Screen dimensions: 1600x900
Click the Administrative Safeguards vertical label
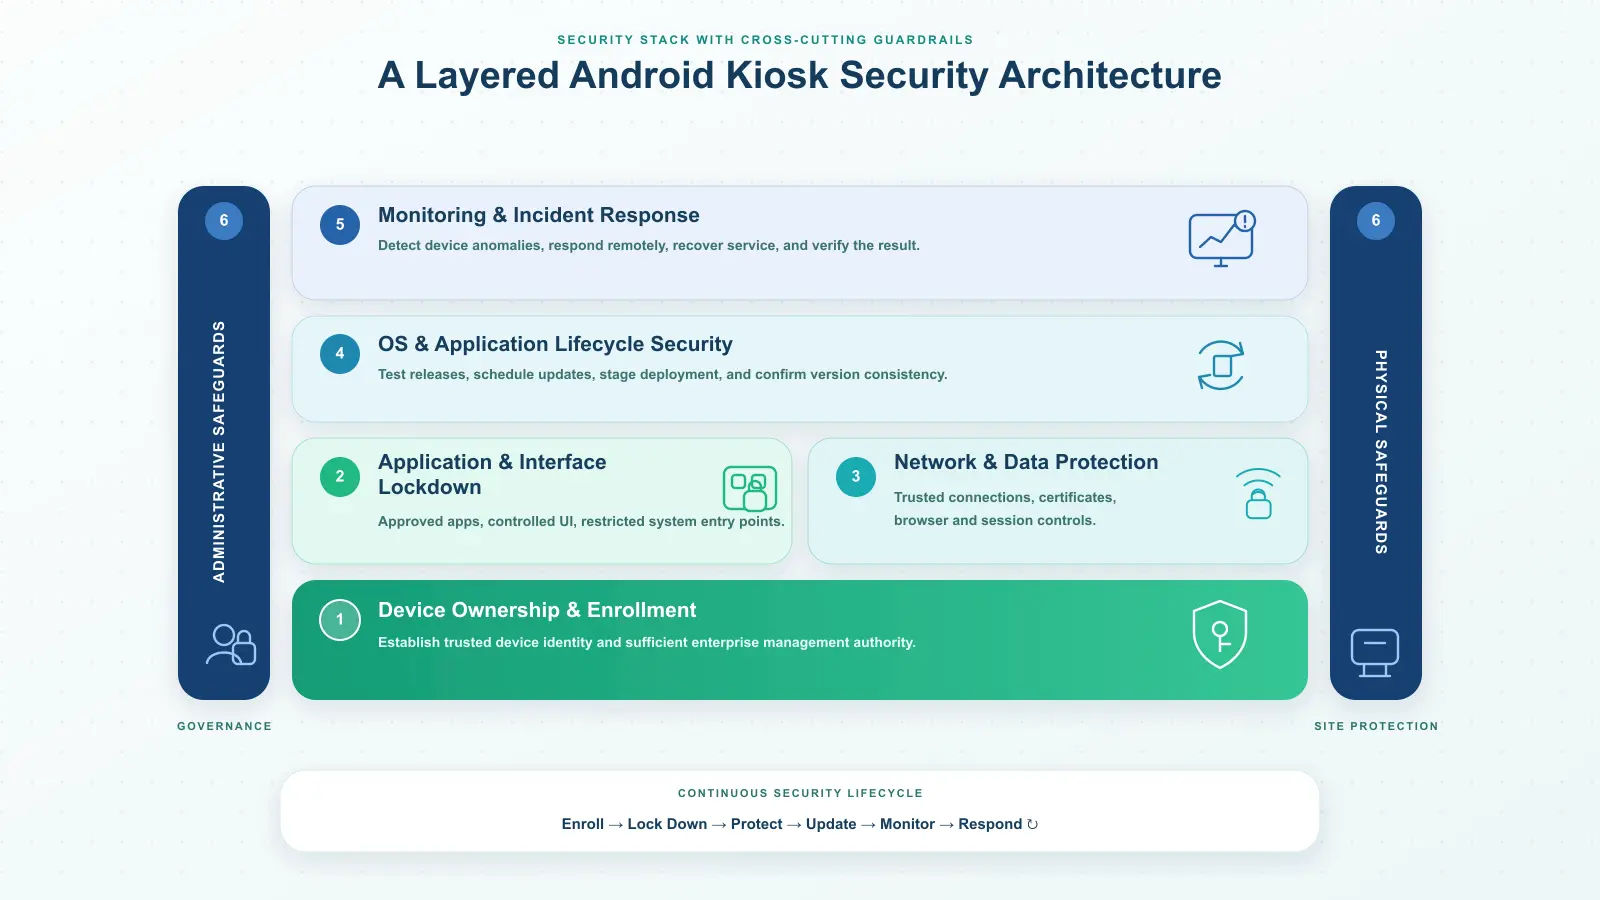point(219,451)
